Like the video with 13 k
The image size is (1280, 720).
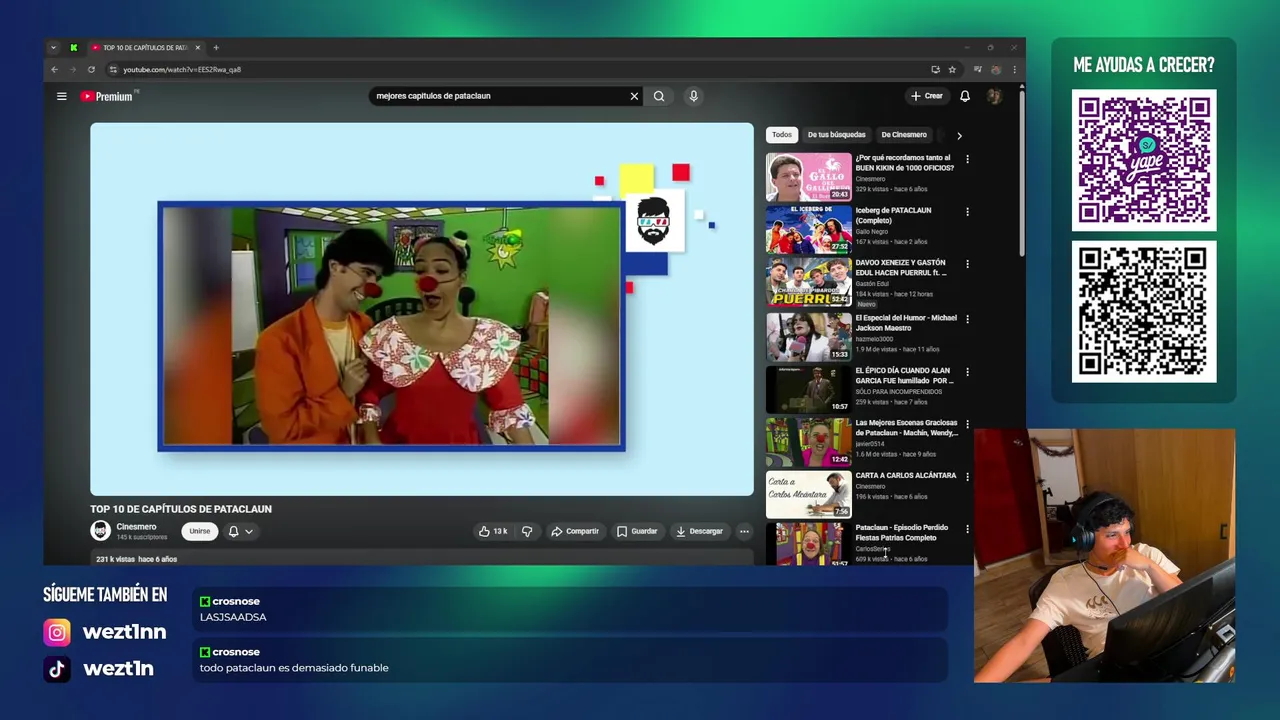point(493,531)
